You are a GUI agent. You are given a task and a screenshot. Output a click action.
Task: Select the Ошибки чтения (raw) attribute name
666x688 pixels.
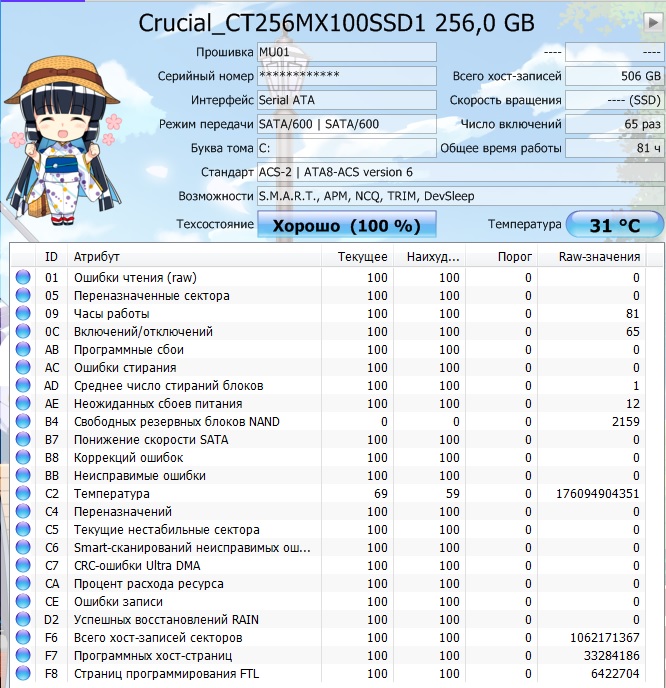tap(135, 278)
